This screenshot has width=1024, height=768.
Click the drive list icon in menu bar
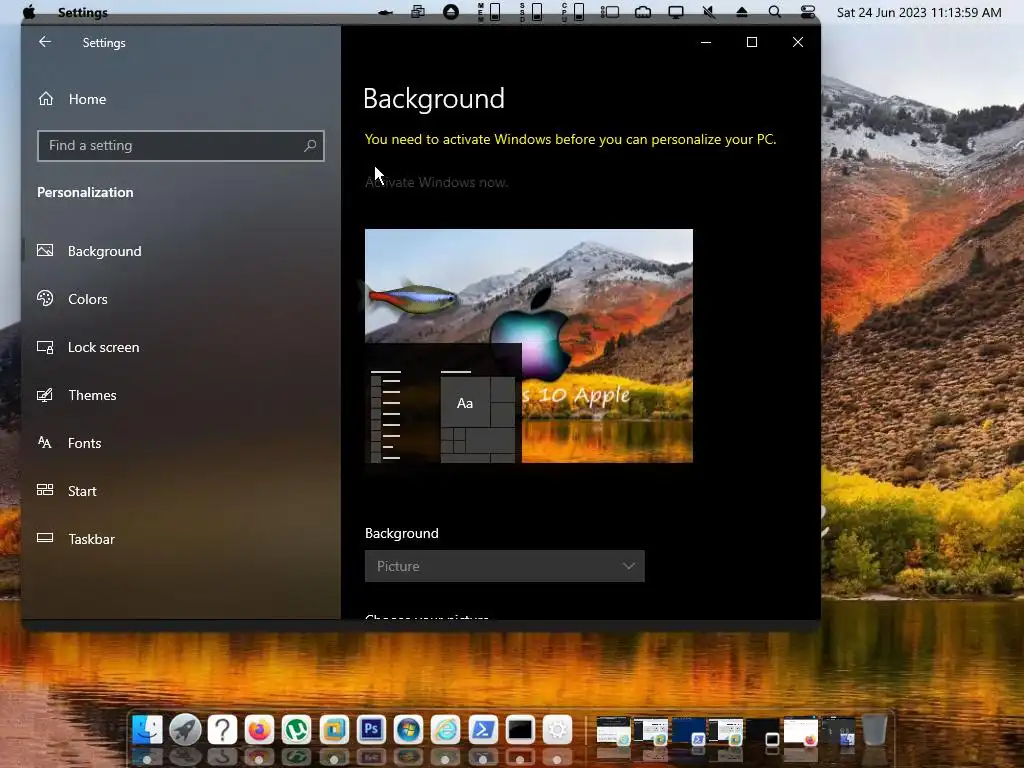pos(610,12)
